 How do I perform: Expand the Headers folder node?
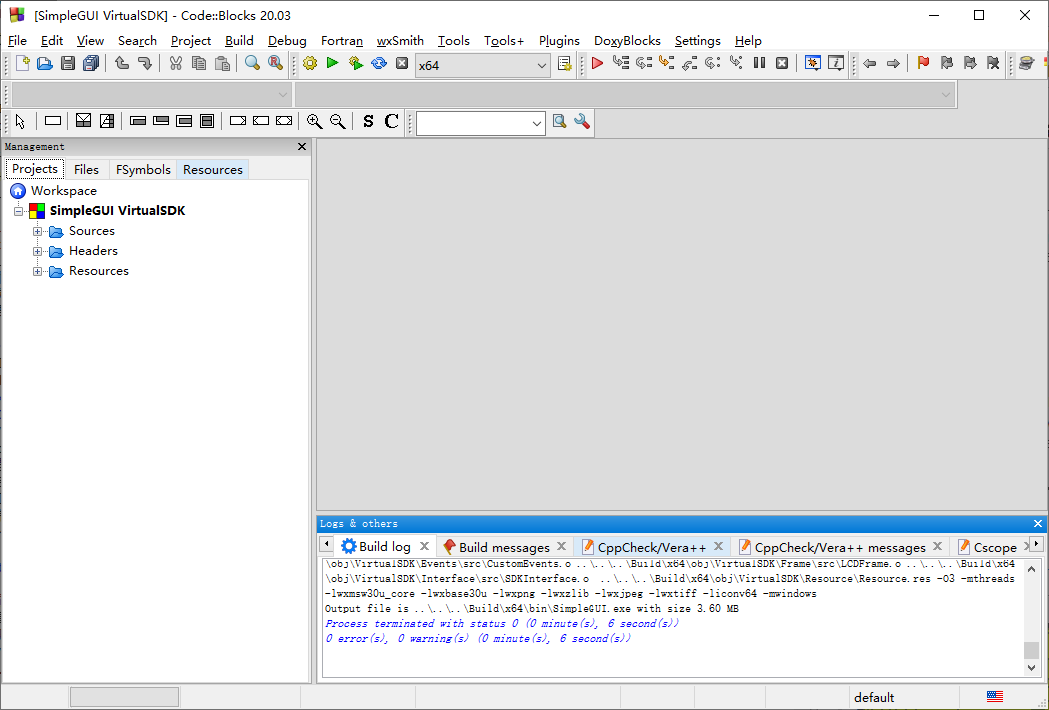tap(37, 252)
